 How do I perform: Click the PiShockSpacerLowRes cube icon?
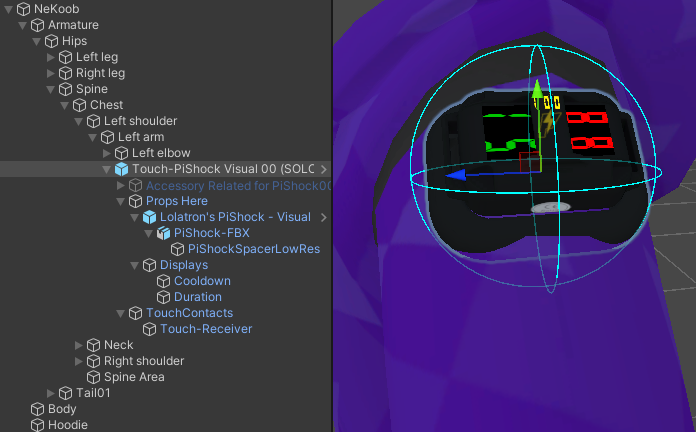coord(177,249)
